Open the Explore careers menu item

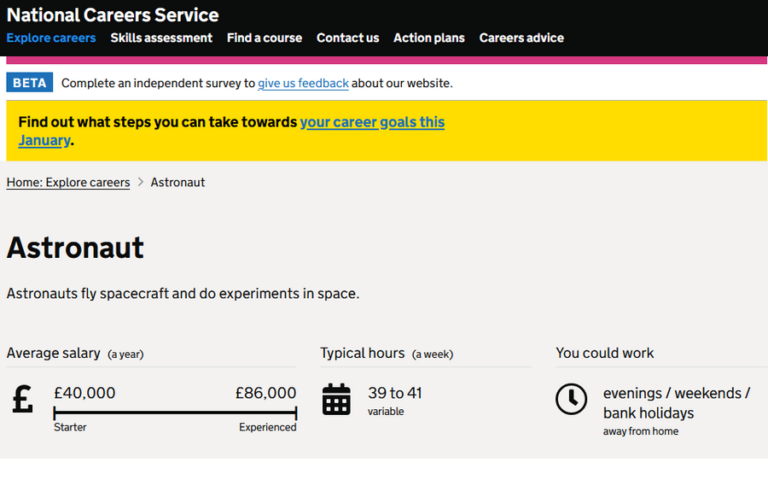(x=51, y=38)
